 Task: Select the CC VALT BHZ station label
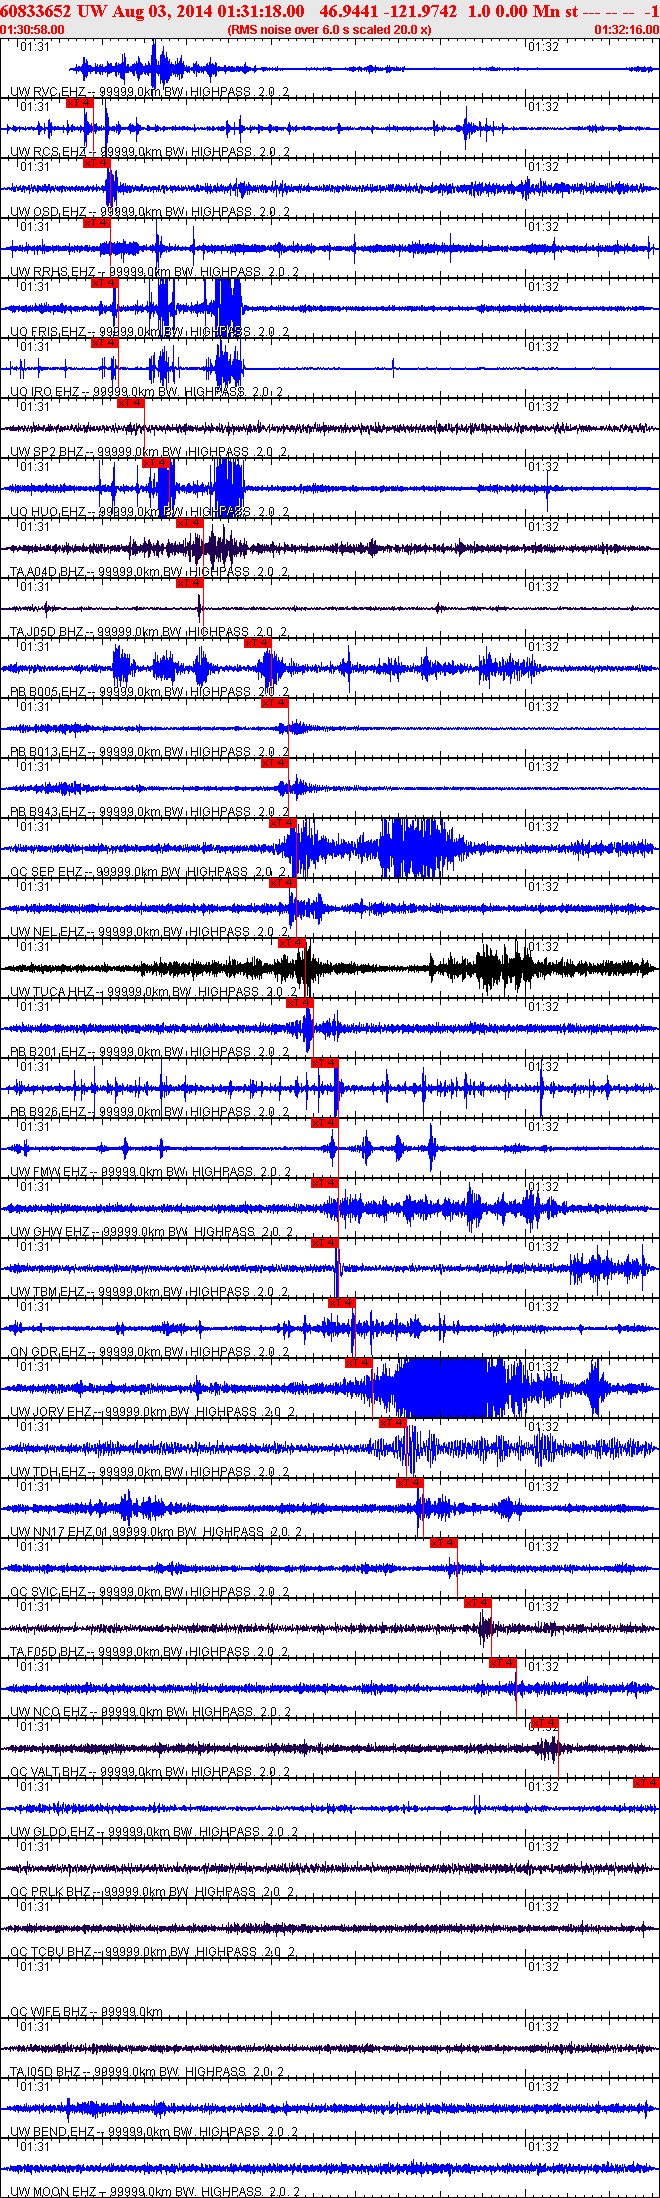coord(150,1772)
